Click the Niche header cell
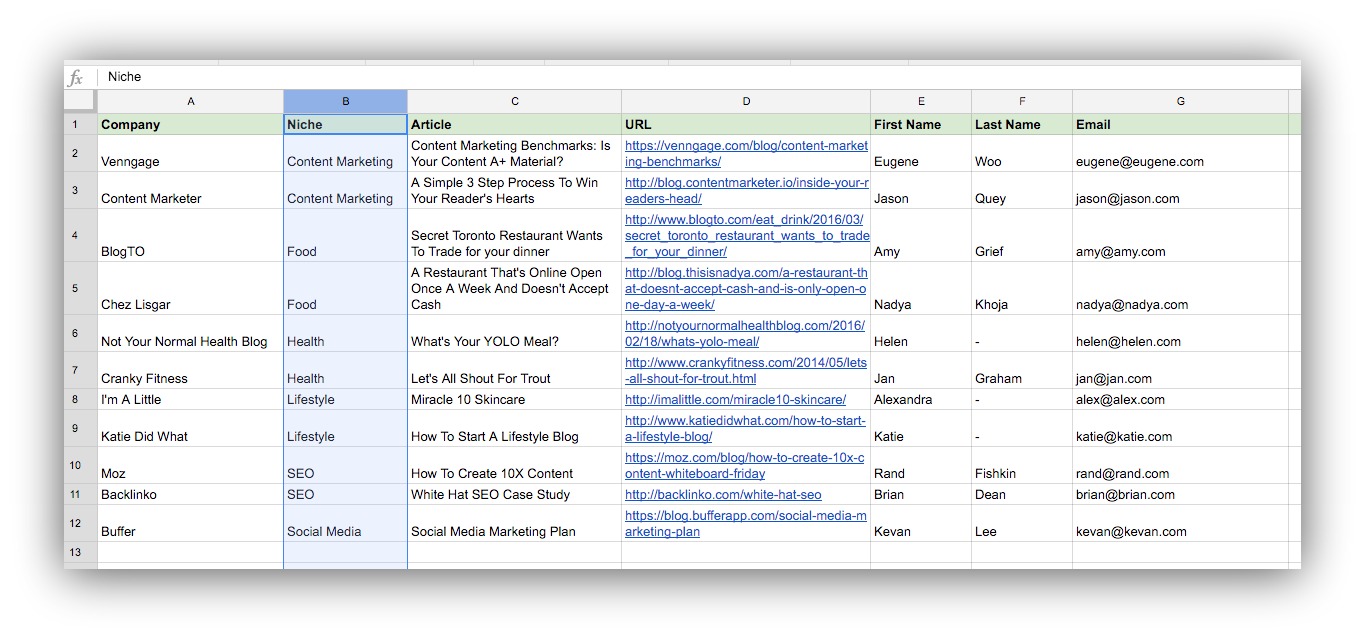This screenshot has width=1365, height=637. (x=346, y=125)
